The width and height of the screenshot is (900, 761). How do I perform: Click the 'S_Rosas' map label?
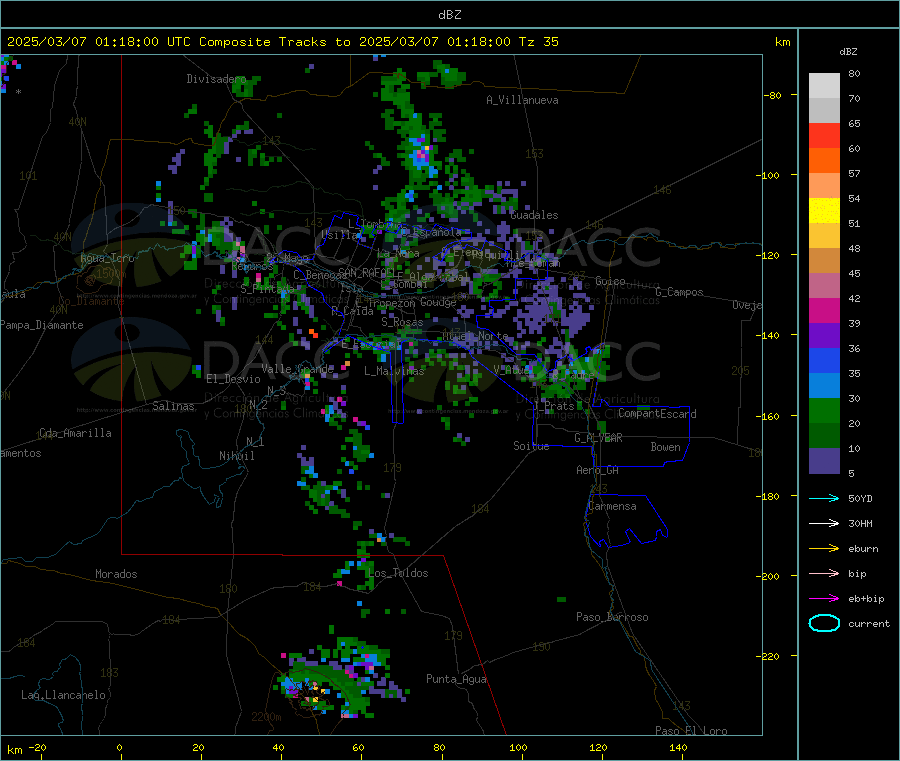[x=402, y=323]
